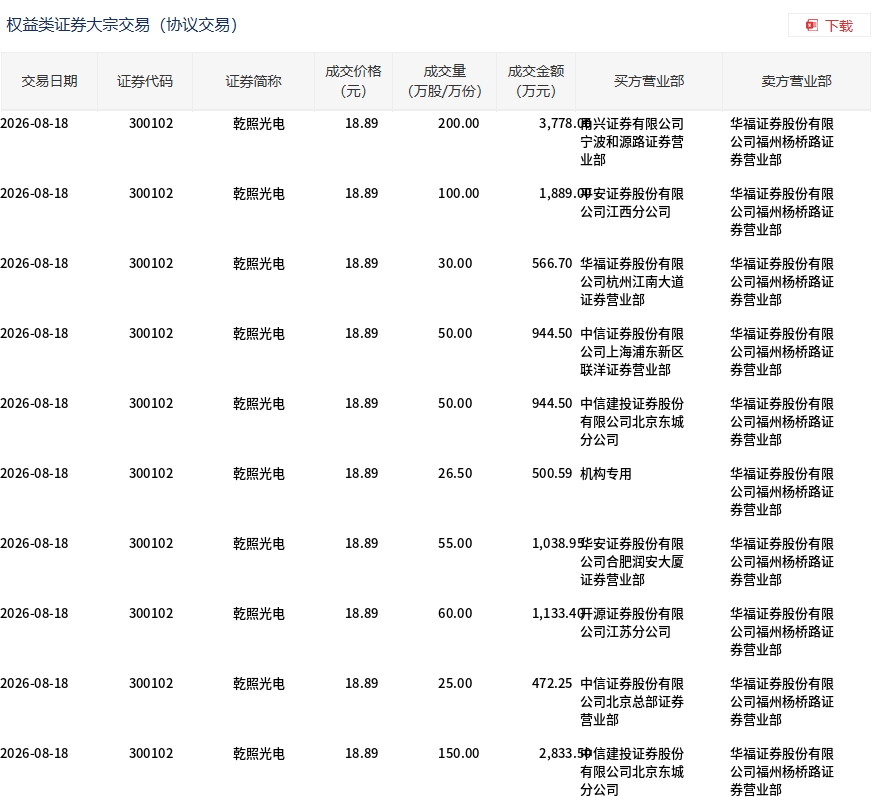
Task: Click the 证券代码 column header
Action: (x=145, y=81)
